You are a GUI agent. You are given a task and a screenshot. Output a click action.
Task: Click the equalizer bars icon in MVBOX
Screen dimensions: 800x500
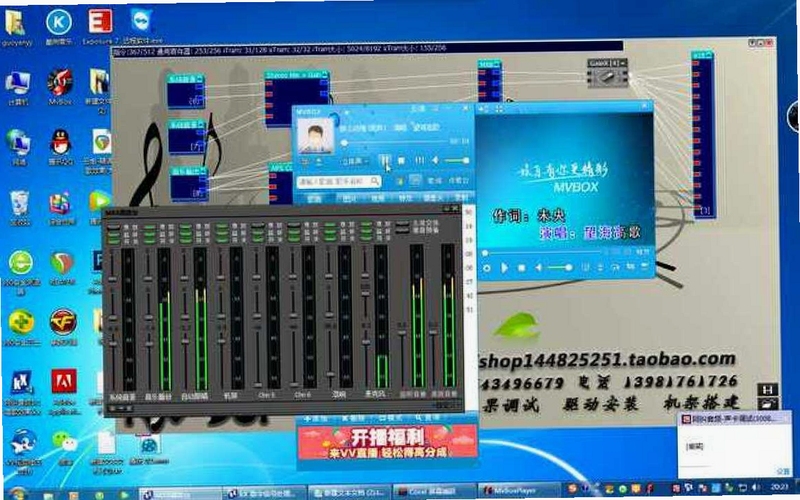point(419,161)
